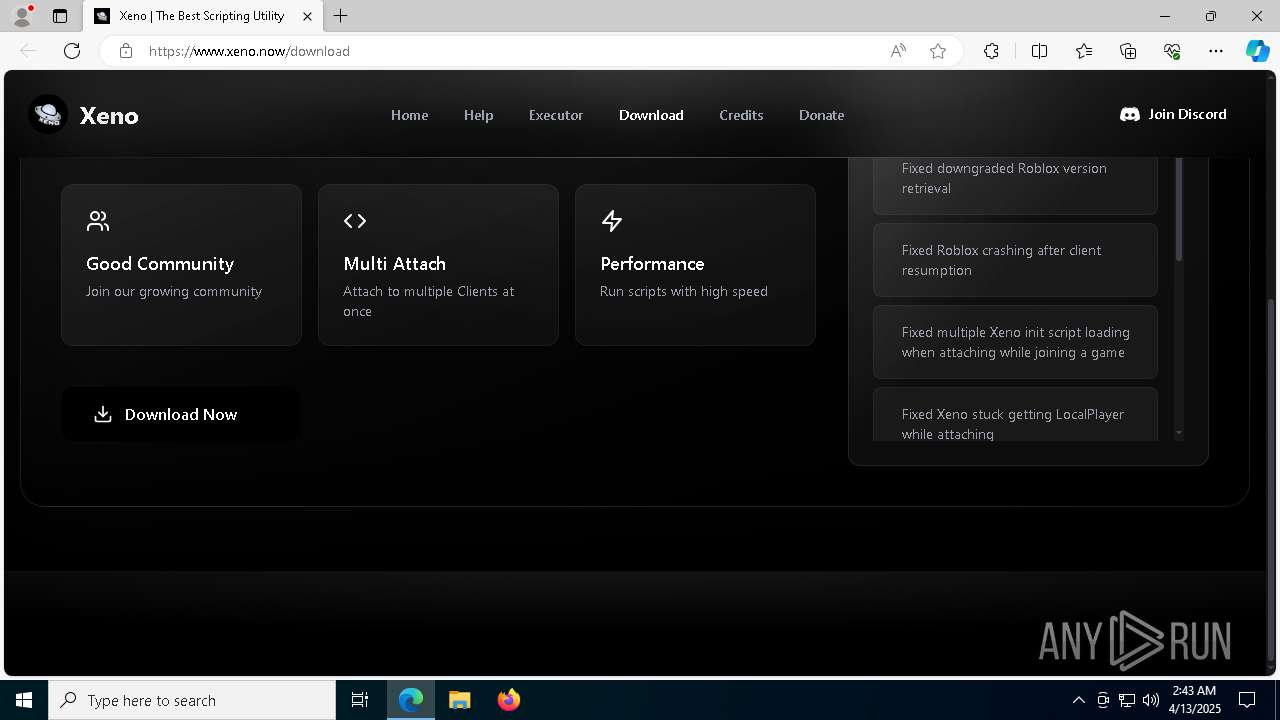
Task: Open the Executor nav item
Action: [x=556, y=115]
